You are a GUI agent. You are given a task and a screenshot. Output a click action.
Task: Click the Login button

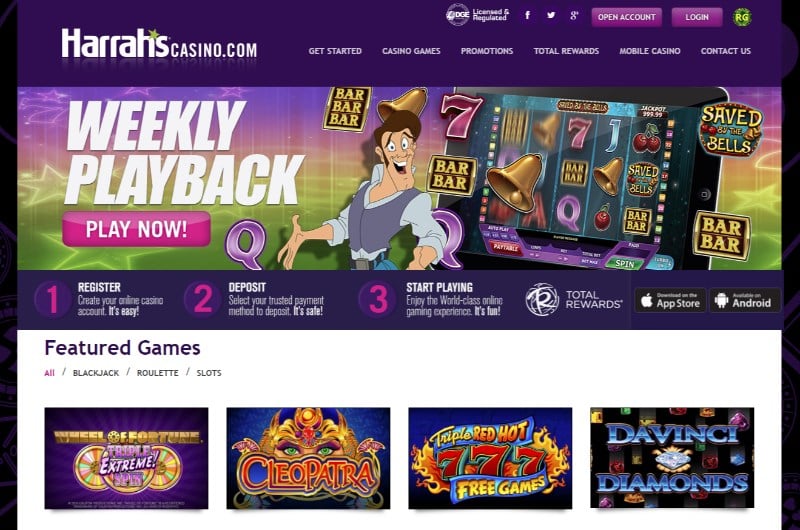[696, 17]
